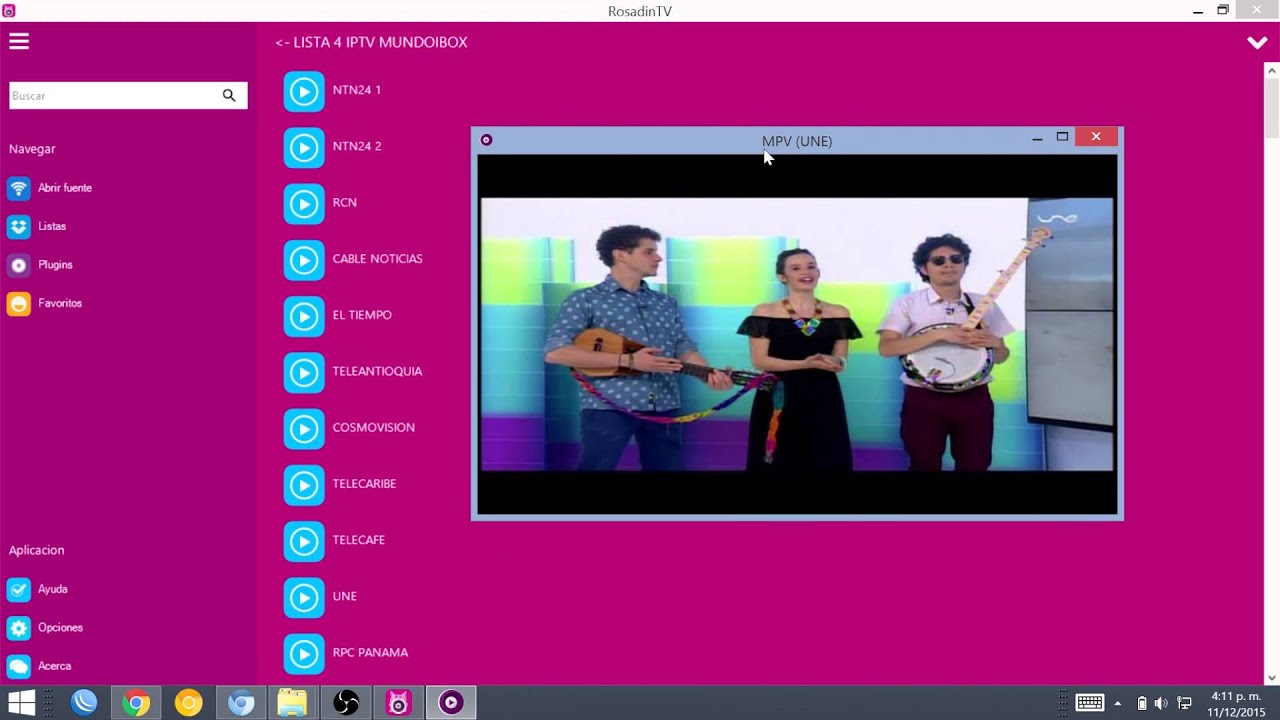Open Google Chrome from taskbar
1280x720 pixels.
coord(136,703)
